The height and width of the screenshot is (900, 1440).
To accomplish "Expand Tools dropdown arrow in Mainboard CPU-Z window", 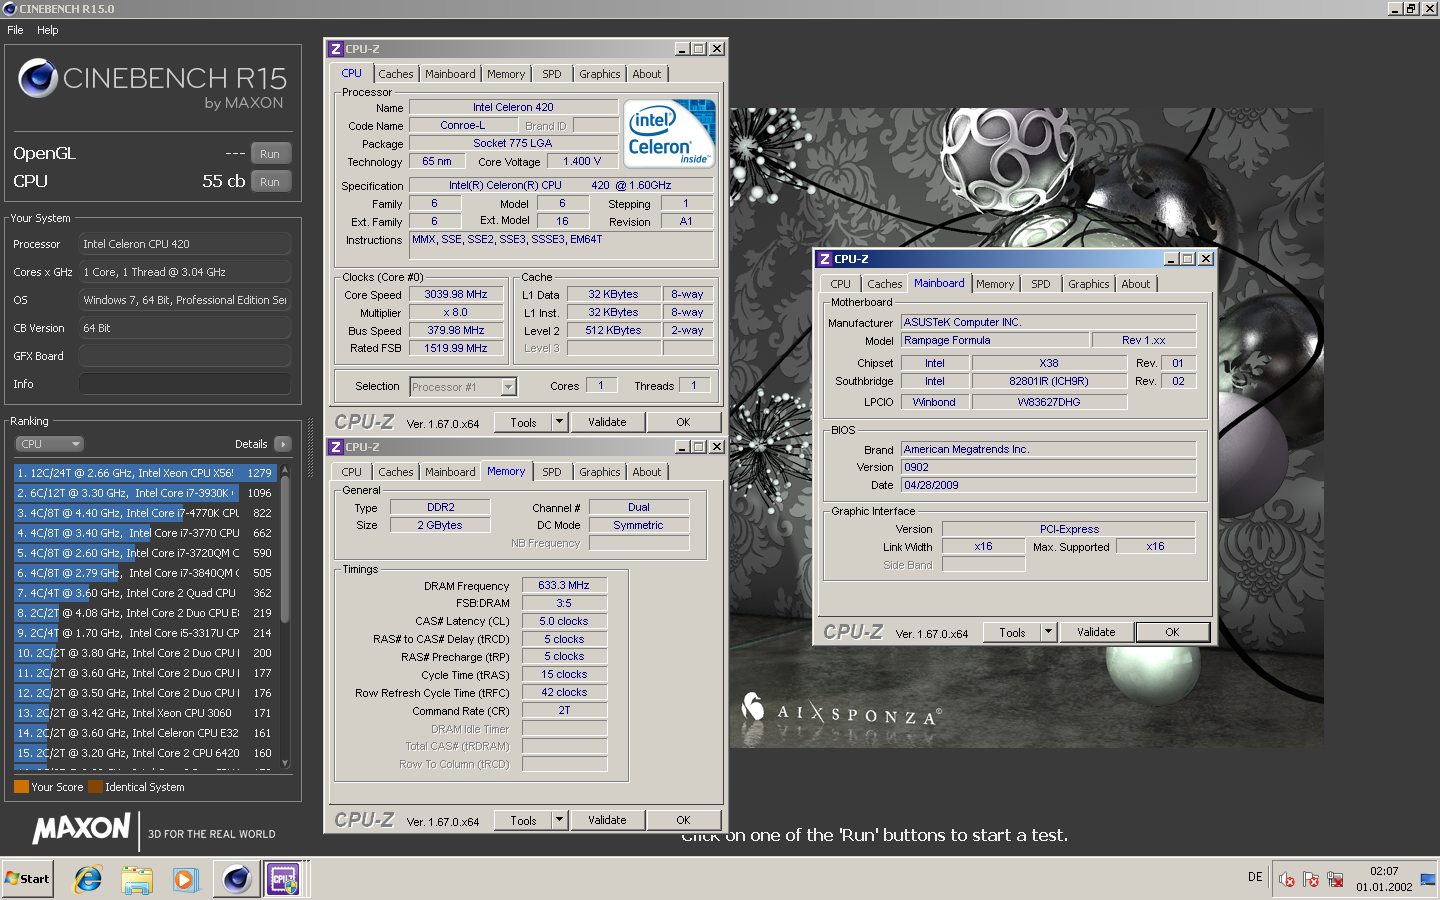I will [x=1049, y=632].
